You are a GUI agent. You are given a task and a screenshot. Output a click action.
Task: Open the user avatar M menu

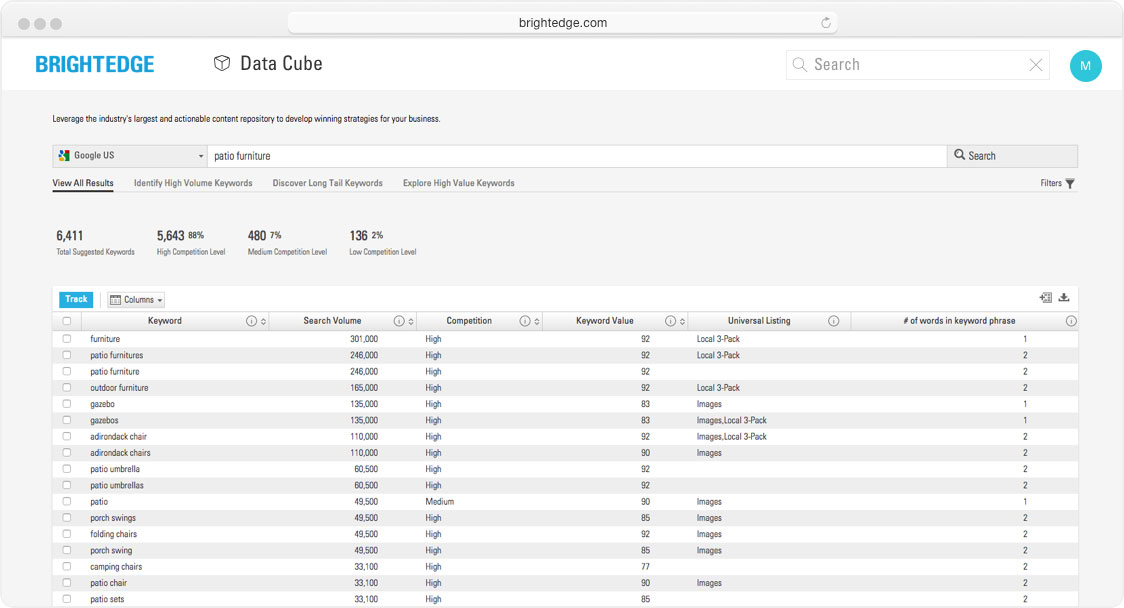pos(1085,66)
